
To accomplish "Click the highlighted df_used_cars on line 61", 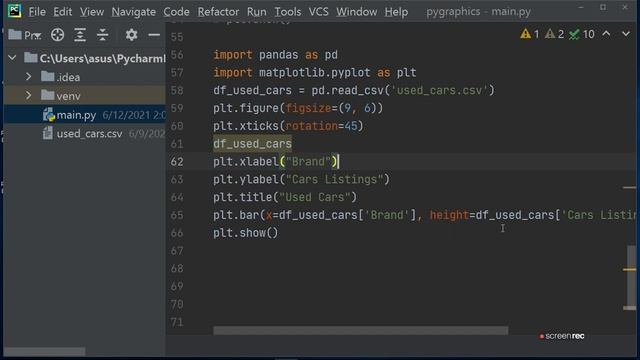I will click(252, 144).
